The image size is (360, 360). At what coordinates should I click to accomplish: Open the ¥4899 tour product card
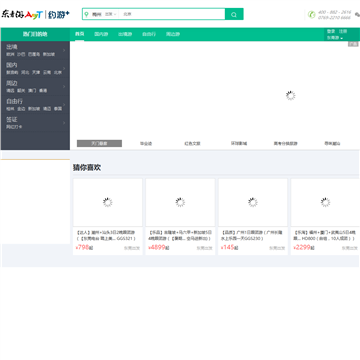pyautogui.click(x=180, y=217)
